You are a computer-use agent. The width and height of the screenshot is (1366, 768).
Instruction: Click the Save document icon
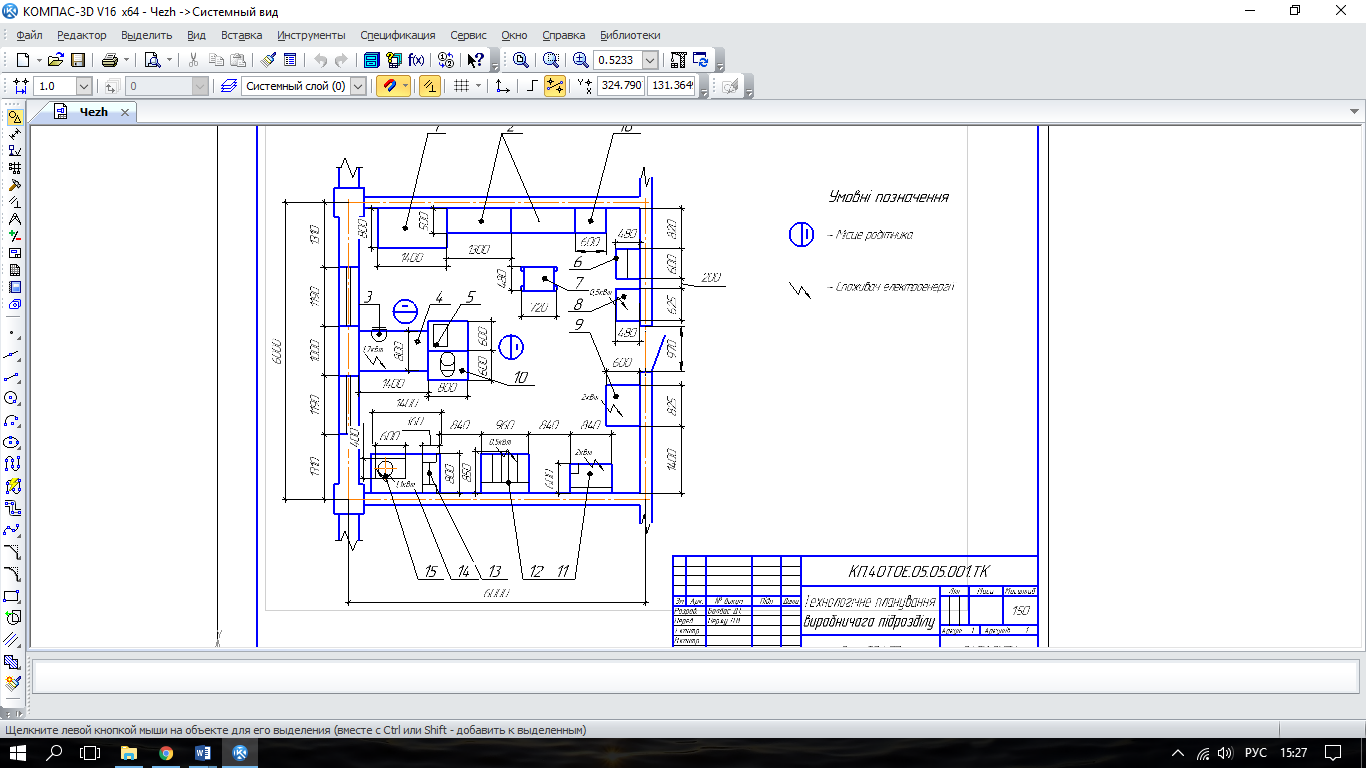tap(78, 60)
